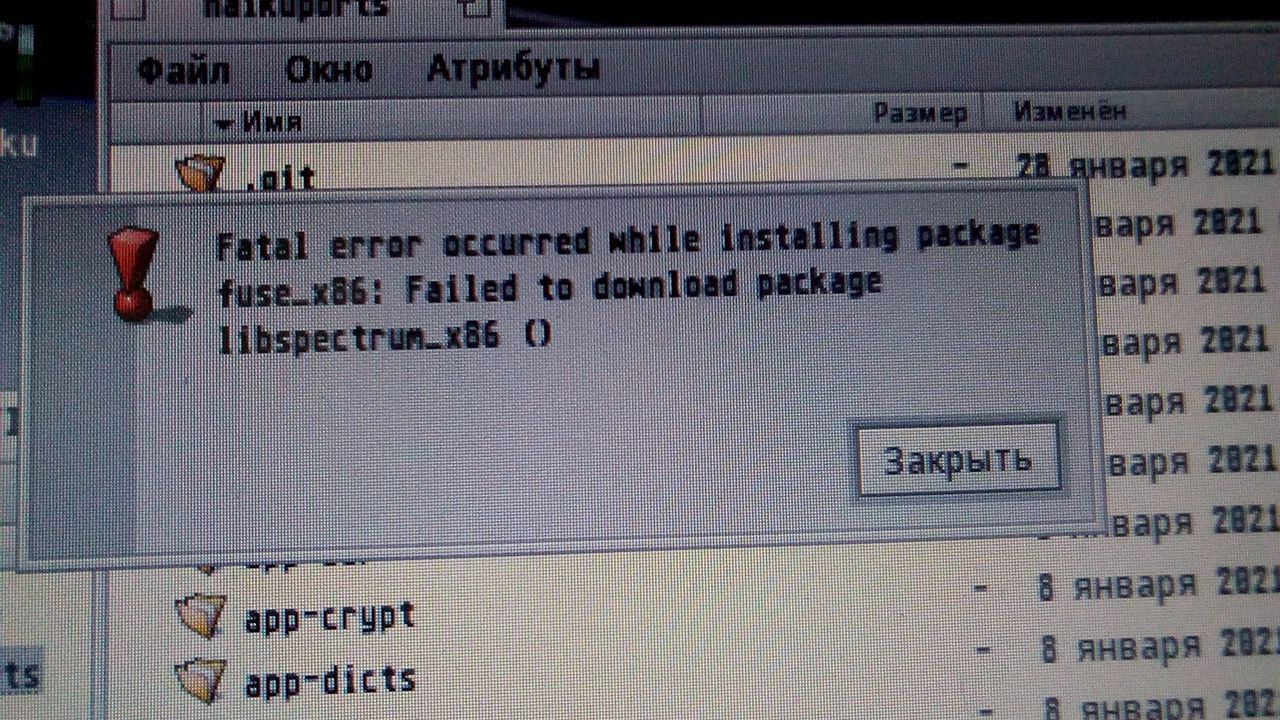Screen dimensions: 1280x720
Task: Select the .git folder icon
Action: pyautogui.click(x=200, y=174)
